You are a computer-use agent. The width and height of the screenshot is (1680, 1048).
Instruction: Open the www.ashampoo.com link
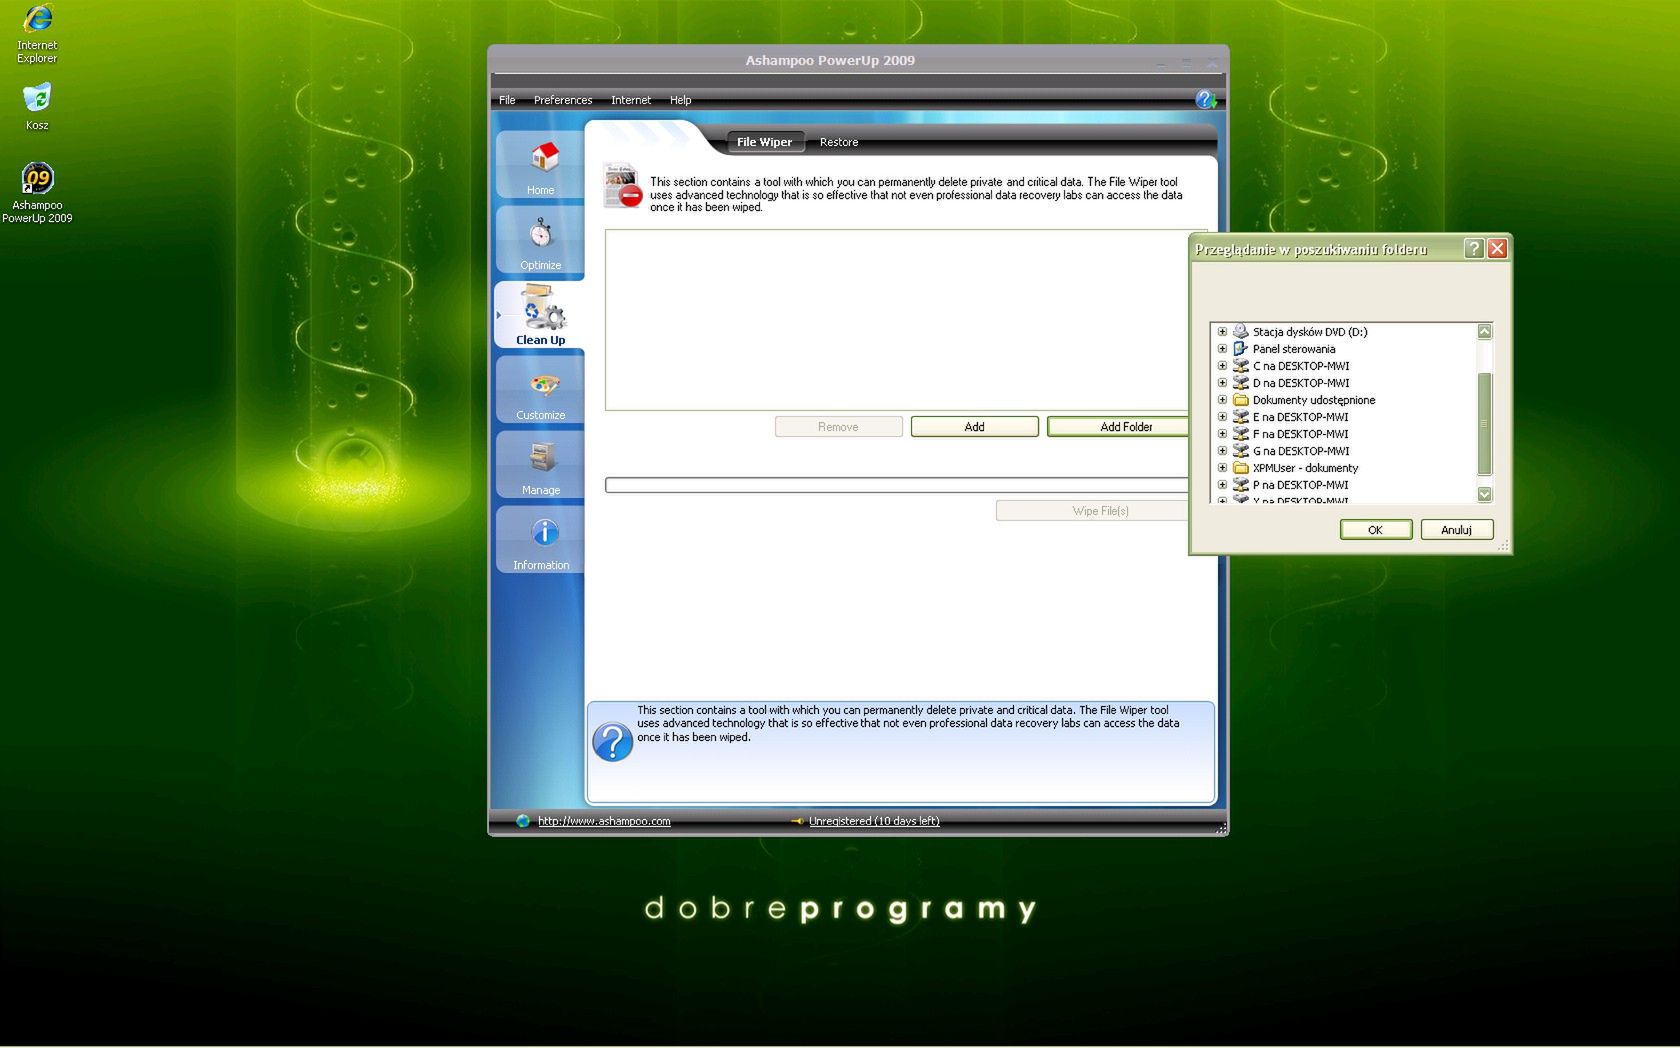pyautogui.click(x=604, y=821)
